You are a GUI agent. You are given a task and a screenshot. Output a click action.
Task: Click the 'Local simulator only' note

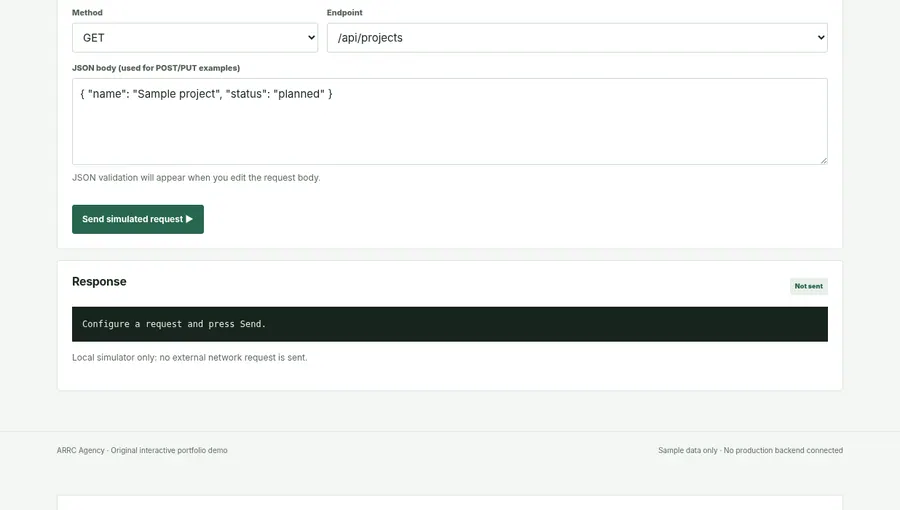pos(190,357)
